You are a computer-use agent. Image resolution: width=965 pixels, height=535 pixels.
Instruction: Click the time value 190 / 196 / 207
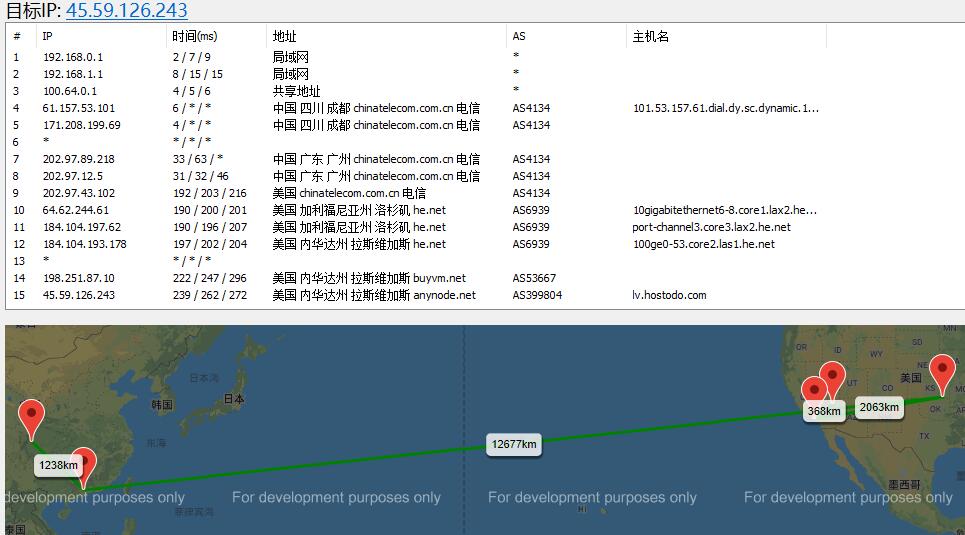coord(210,227)
